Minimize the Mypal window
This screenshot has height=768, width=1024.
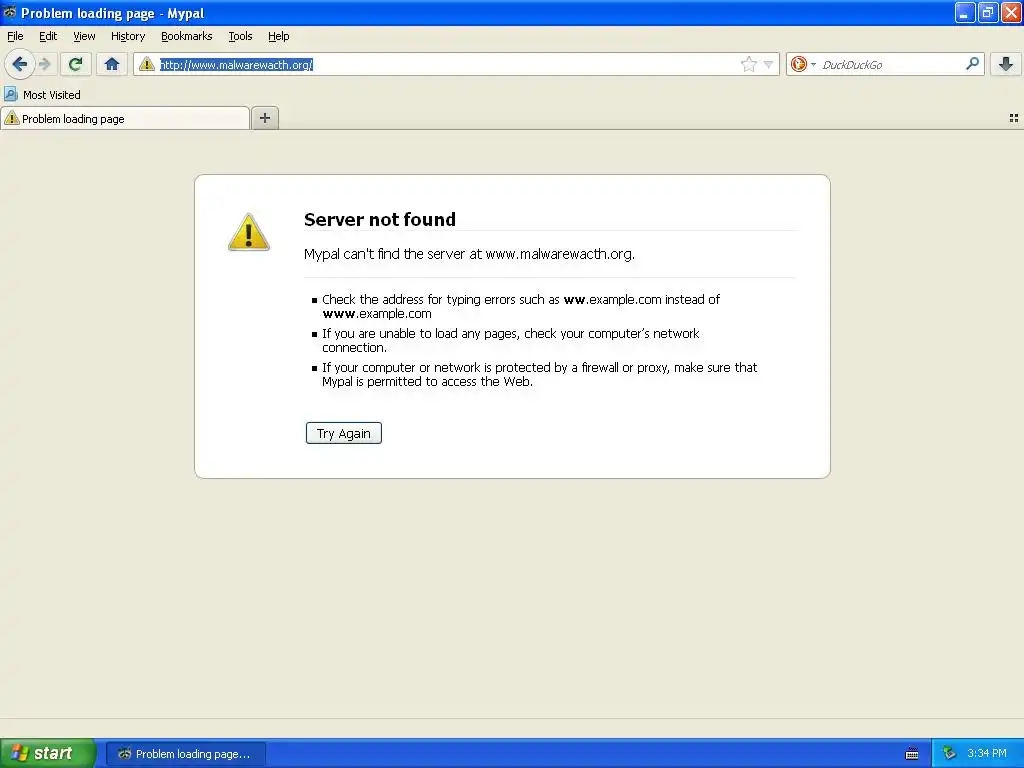click(x=965, y=12)
